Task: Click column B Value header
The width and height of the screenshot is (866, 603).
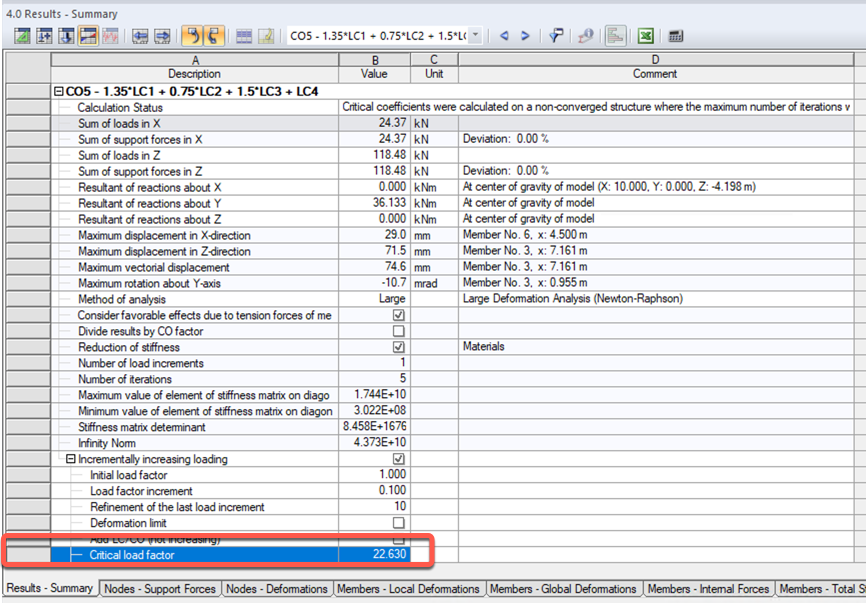Action: (374, 67)
